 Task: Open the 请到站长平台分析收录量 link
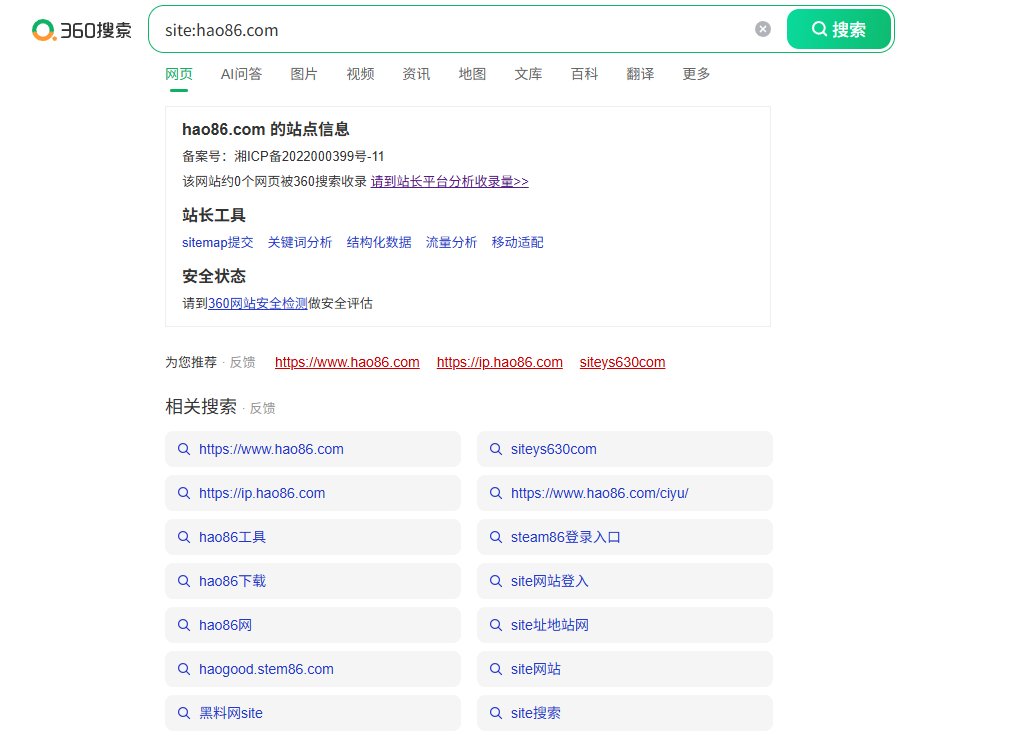pos(450,182)
